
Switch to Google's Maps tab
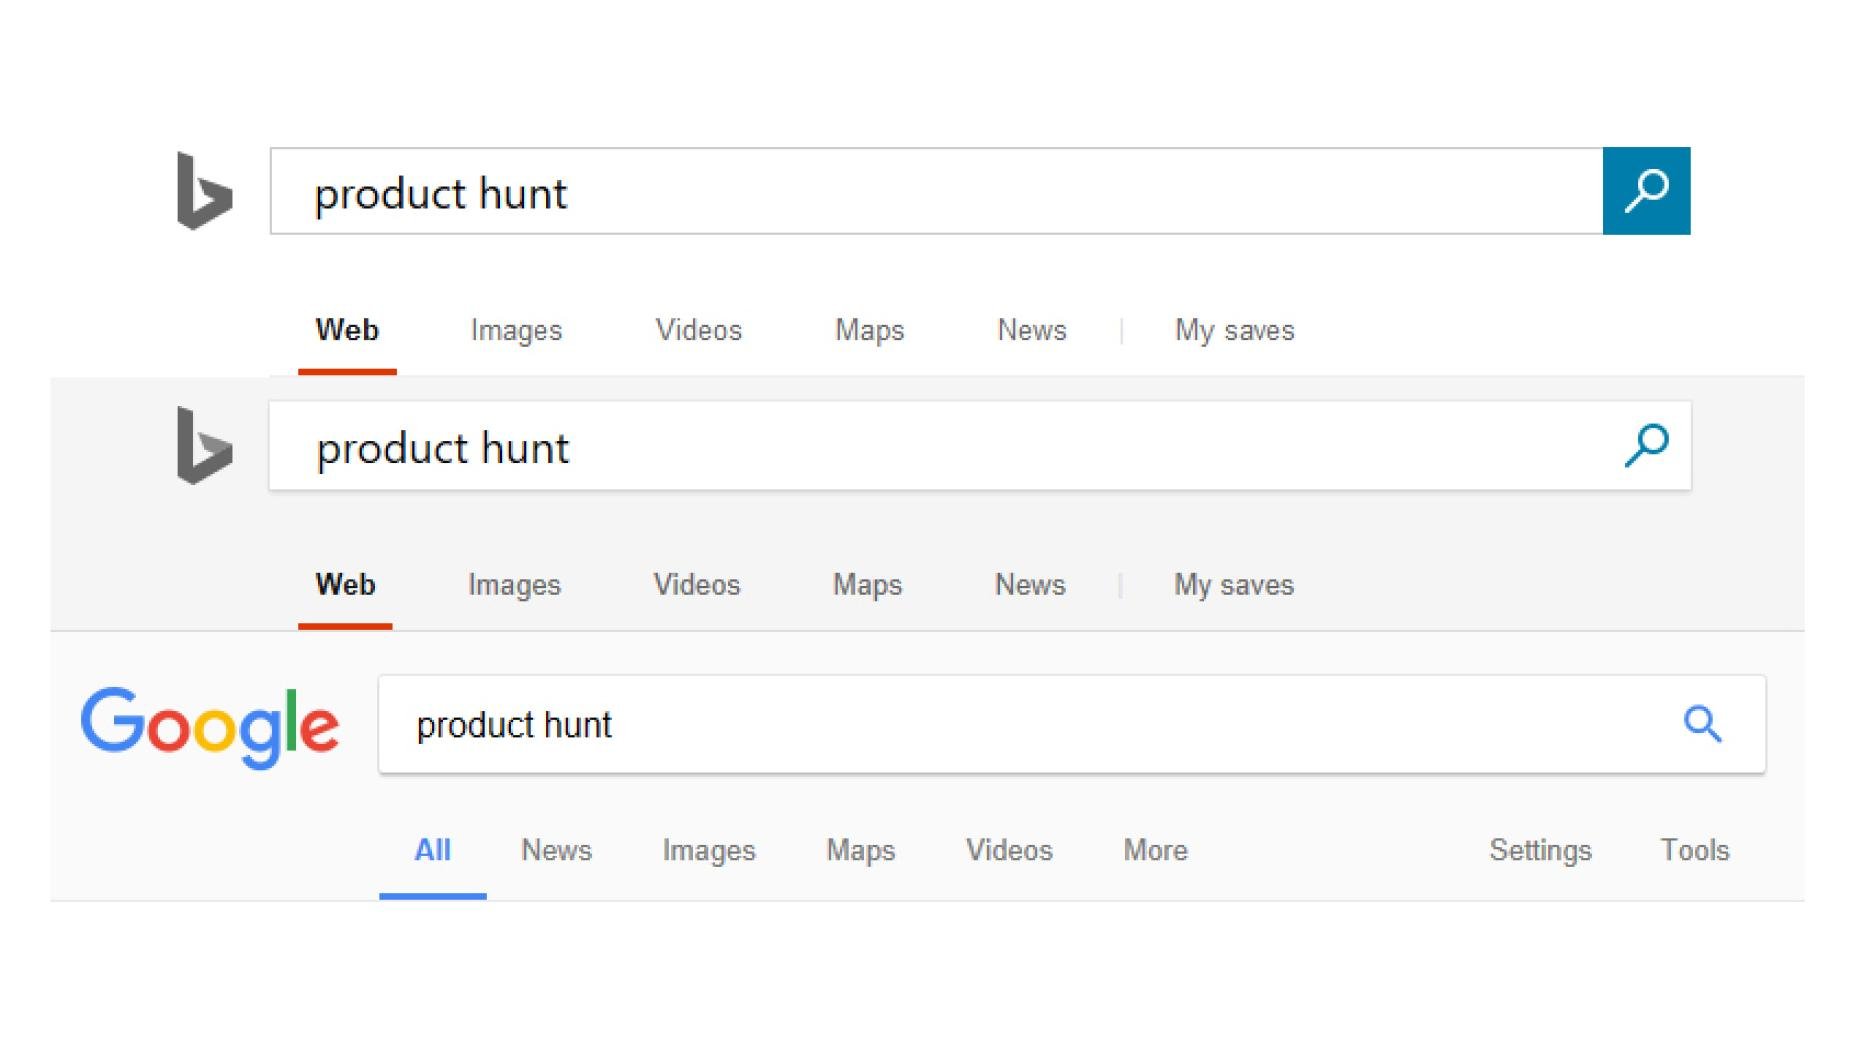click(x=860, y=851)
